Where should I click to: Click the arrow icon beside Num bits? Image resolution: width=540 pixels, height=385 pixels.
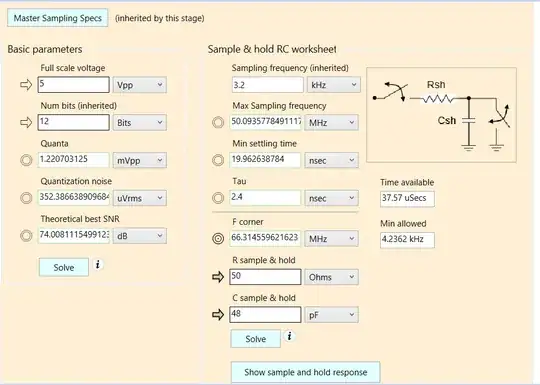coord(26,122)
